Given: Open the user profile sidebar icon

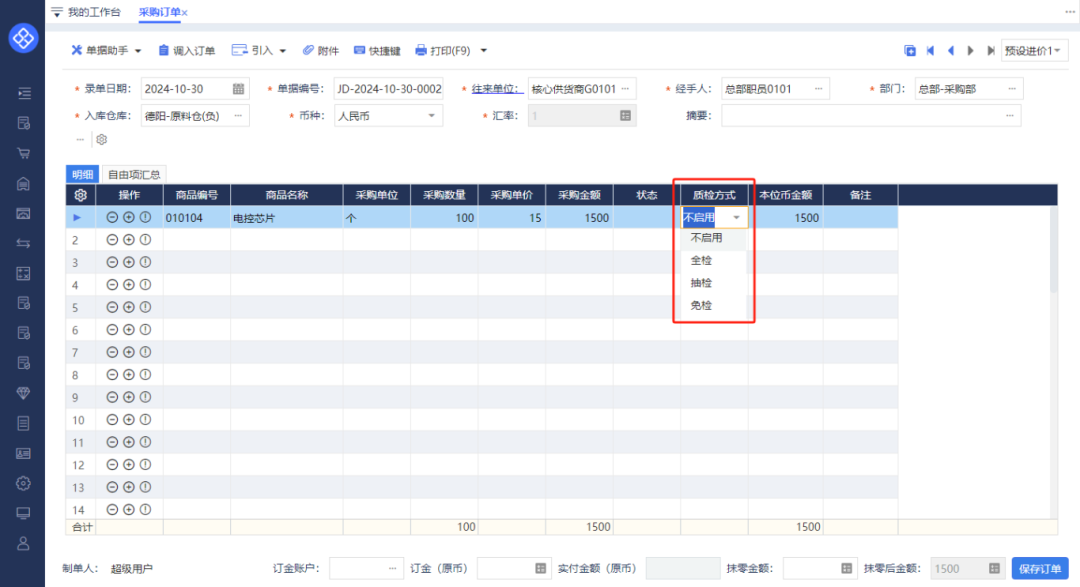Looking at the screenshot, I should pyautogui.click(x=23, y=544).
